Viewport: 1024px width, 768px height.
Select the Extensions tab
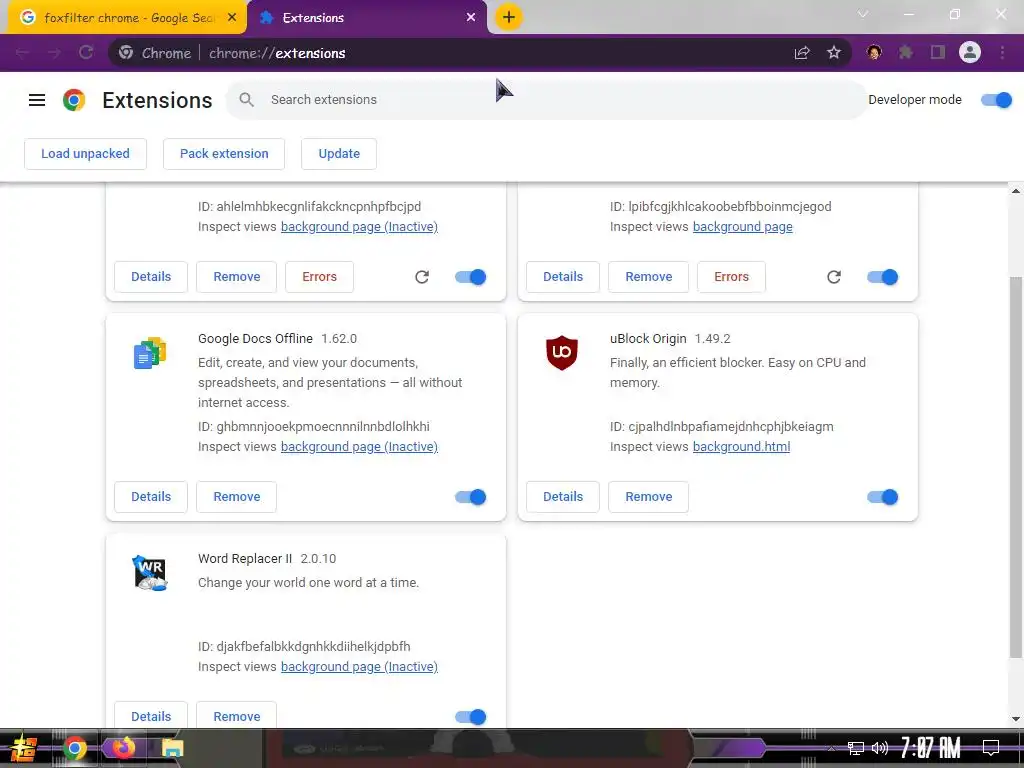366,18
